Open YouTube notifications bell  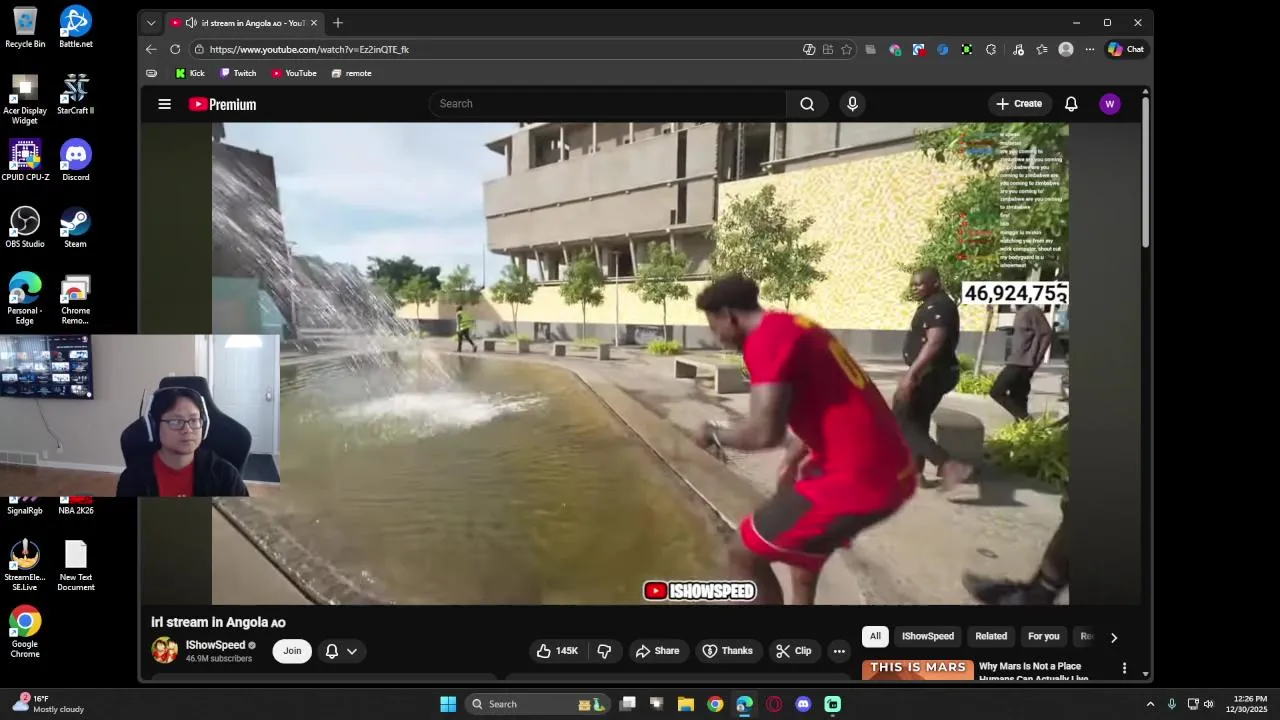point(1071,104)
